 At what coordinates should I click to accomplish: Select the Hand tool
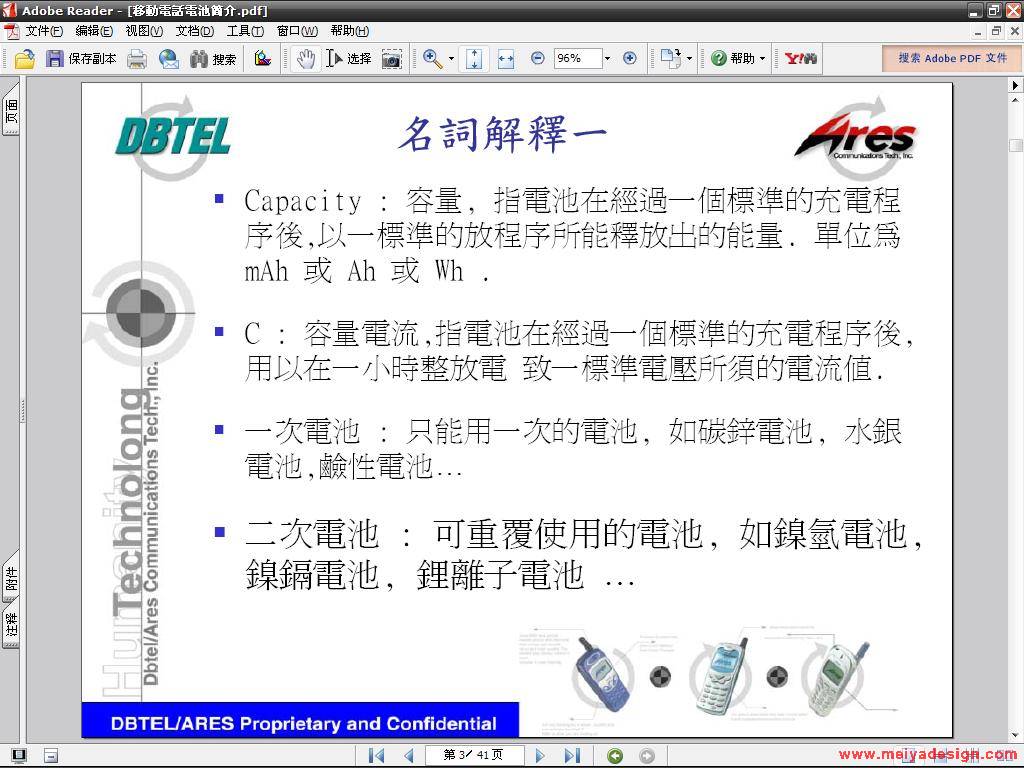[305, 59]
